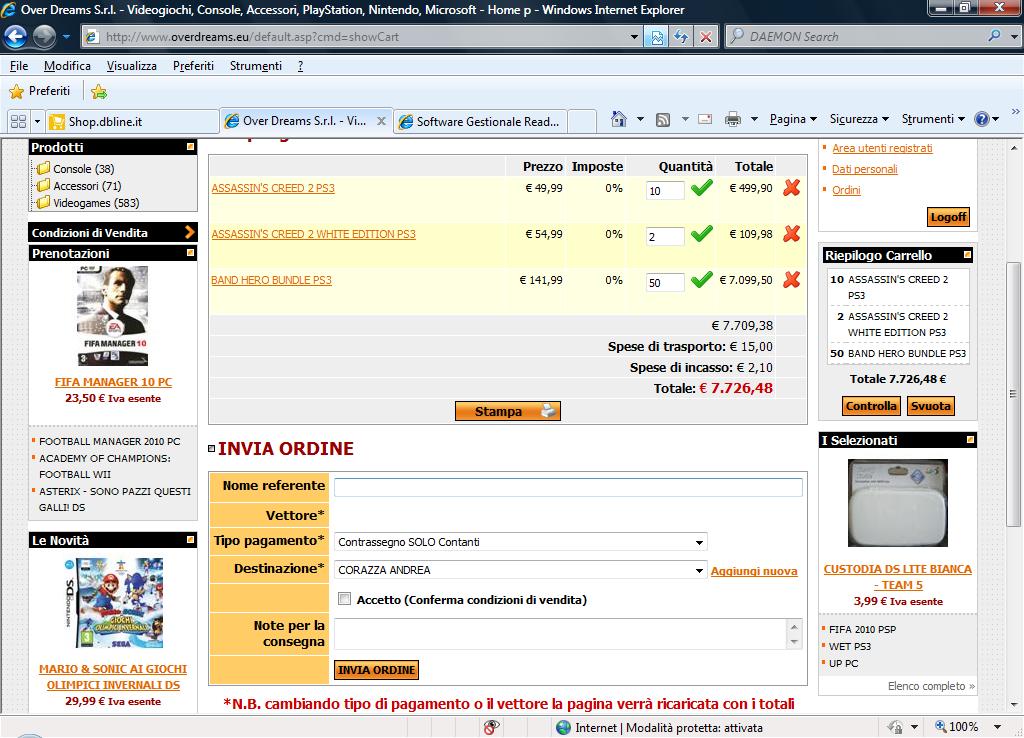Refresh the page with the reload icon
This screenshot has height=738, width=1024.
681,37
